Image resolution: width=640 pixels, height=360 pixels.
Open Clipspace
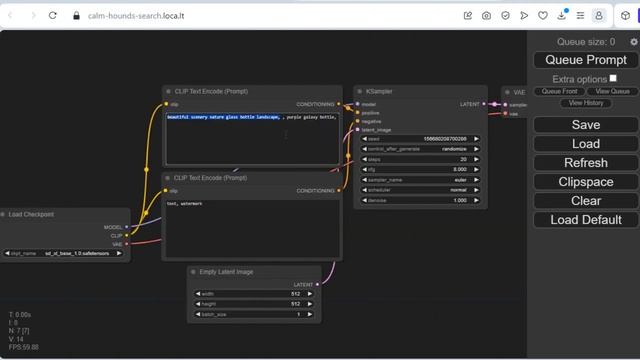(x=586, y=182)
